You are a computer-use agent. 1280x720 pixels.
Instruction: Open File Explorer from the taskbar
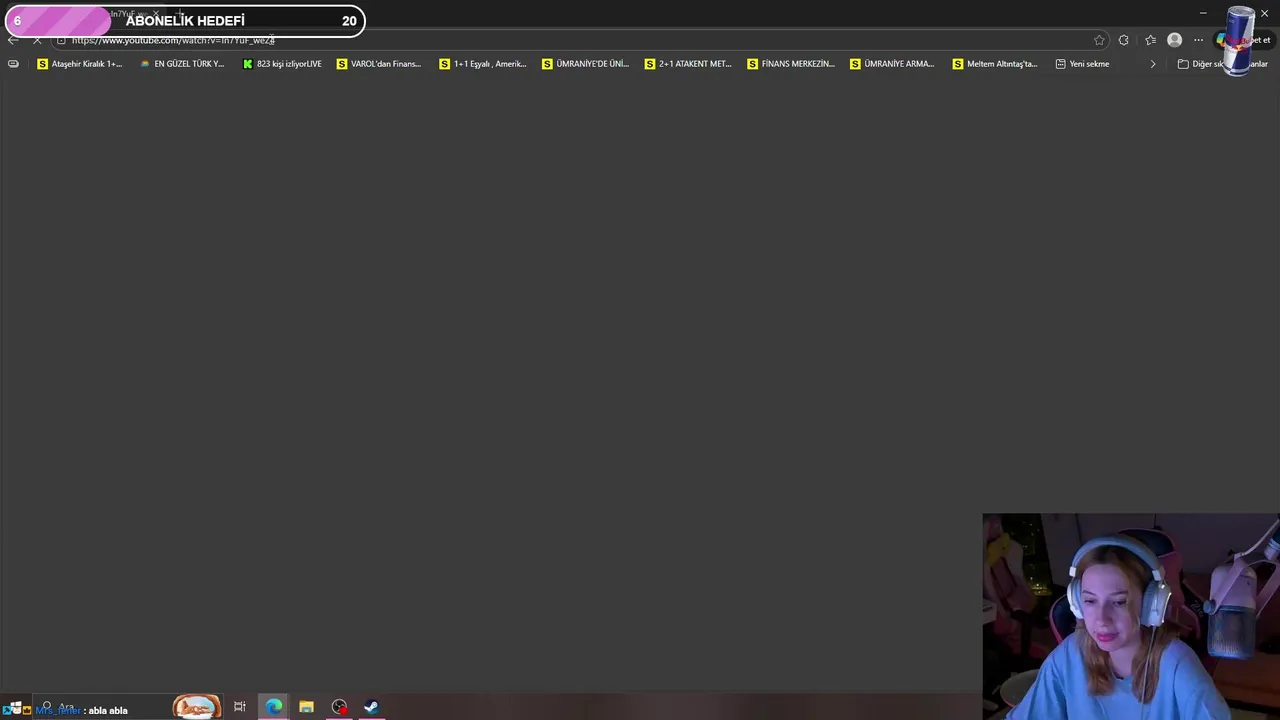coord(306,707)
